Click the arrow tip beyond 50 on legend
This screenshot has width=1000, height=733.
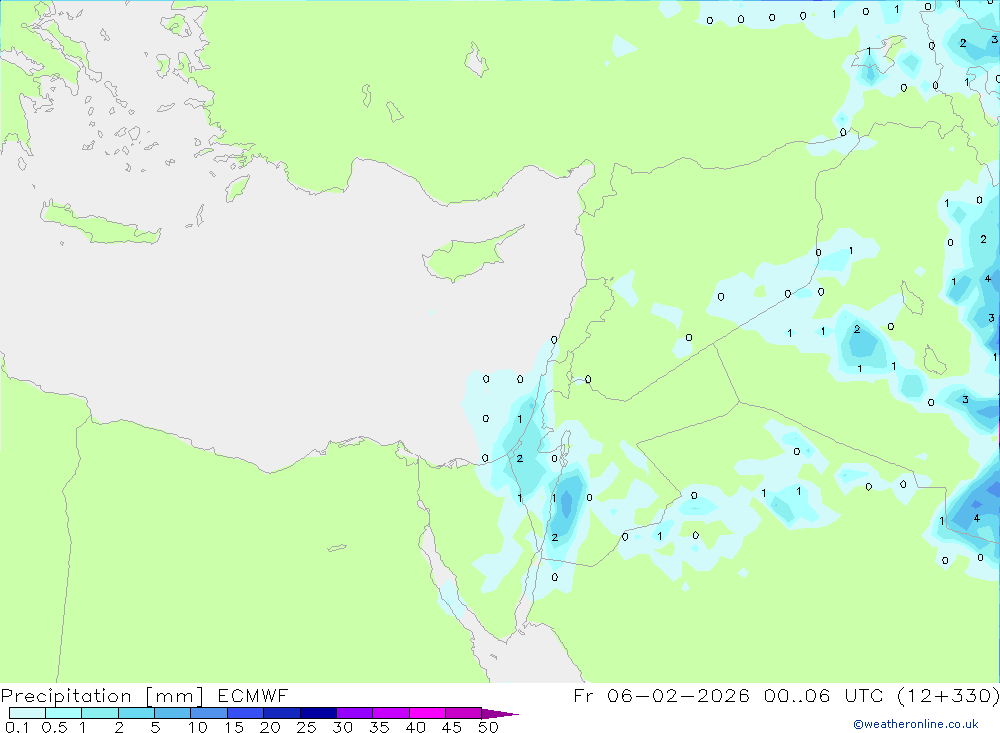coord(500,713)
